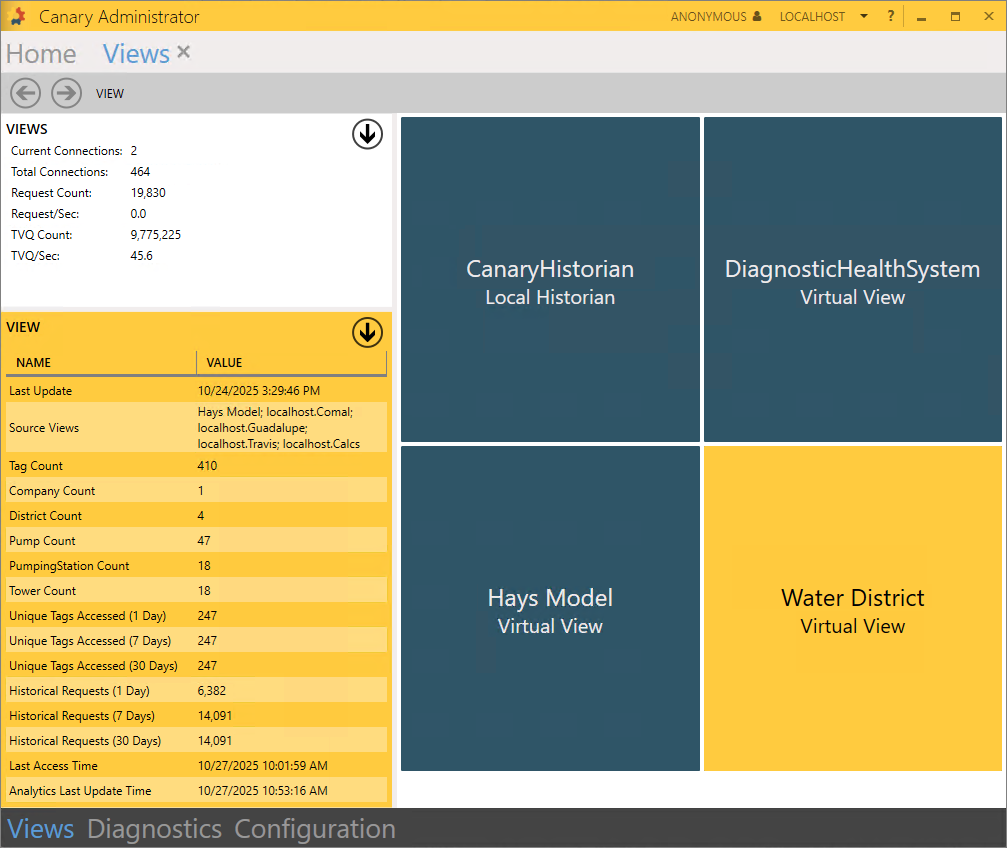Screen dimensions: 1007x848
Task: Open the Hays Model Virtual View tile
Action: pyautogui.click(x=550, y=609)
